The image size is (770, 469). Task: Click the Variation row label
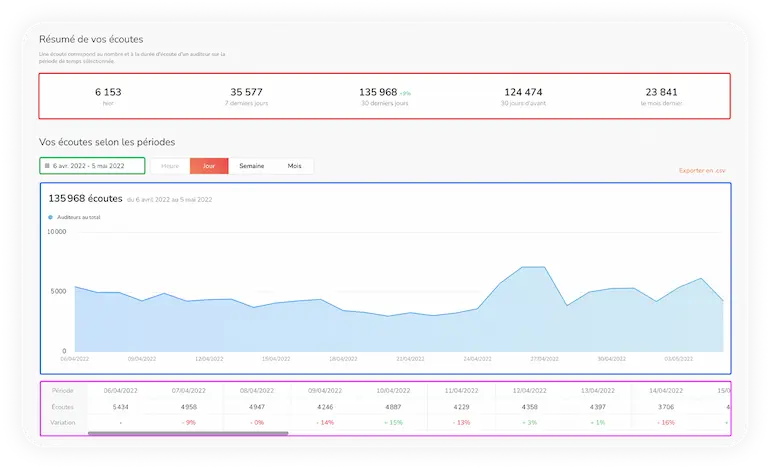point(63,423)
